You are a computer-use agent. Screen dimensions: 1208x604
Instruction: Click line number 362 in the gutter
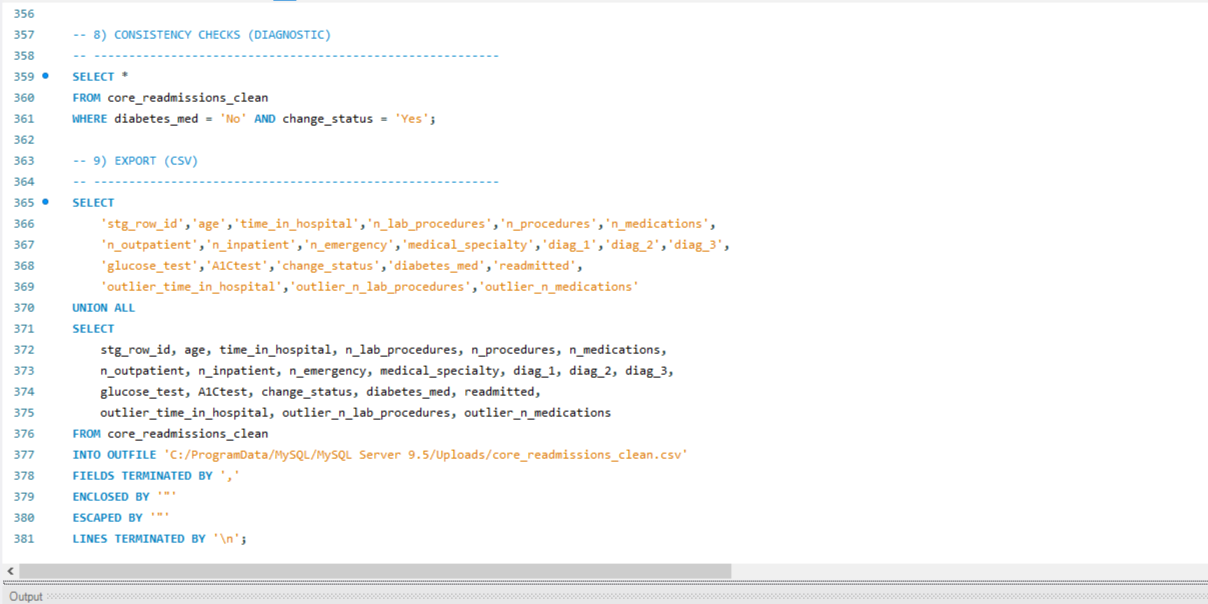click(24, 139)
